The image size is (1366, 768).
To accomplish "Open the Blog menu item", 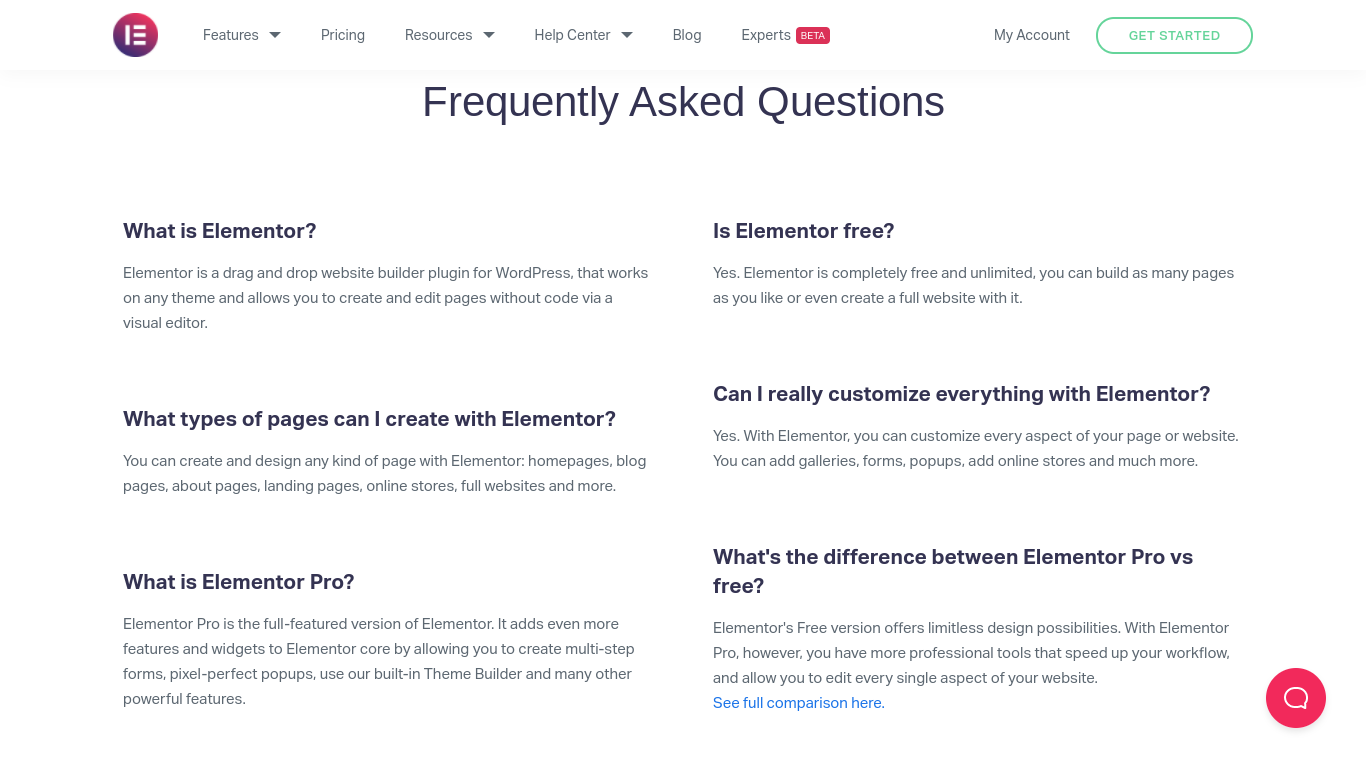I will (x=687, y=35).
